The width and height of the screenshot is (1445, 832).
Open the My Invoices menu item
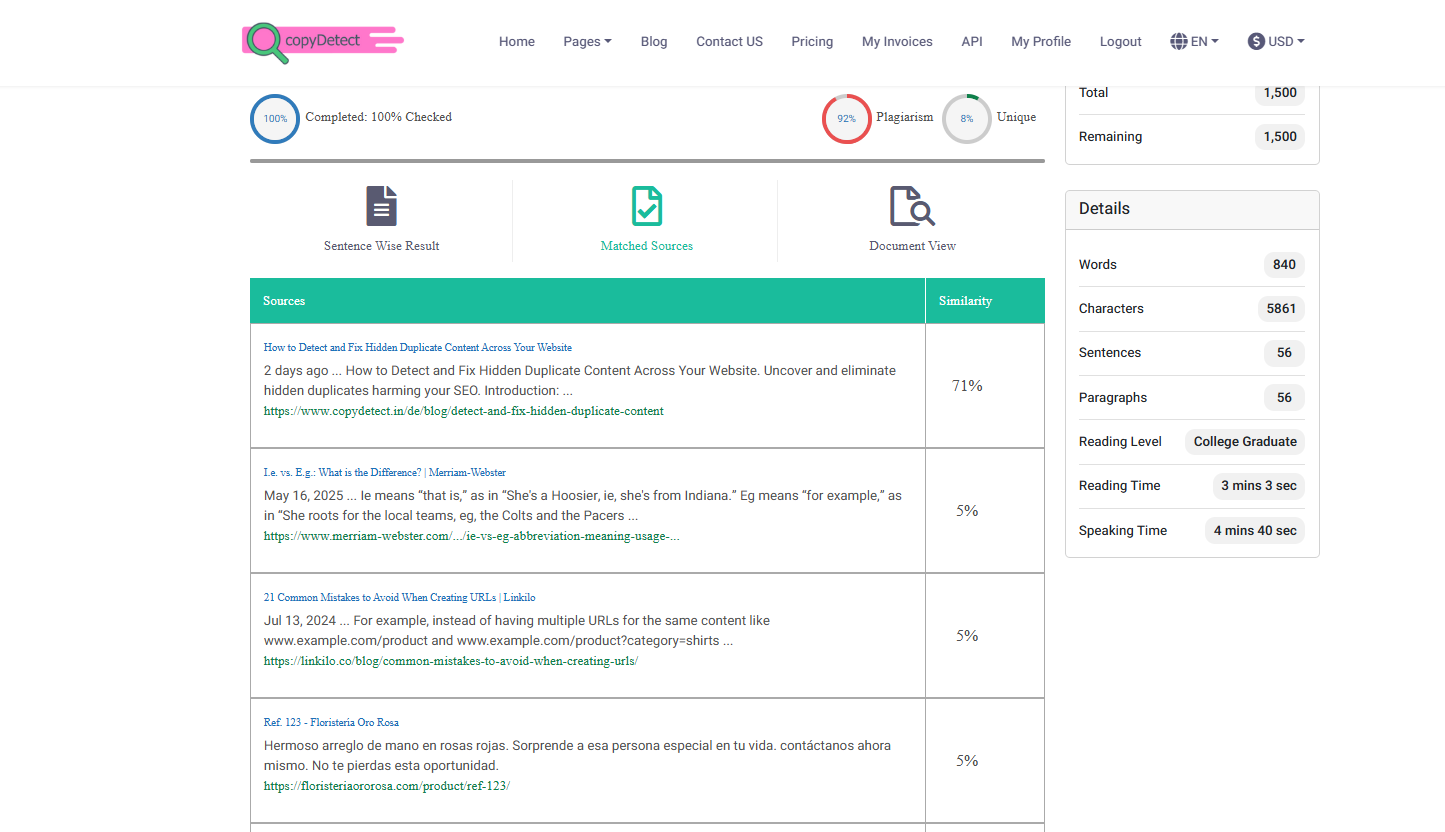[x=897, y=41]
